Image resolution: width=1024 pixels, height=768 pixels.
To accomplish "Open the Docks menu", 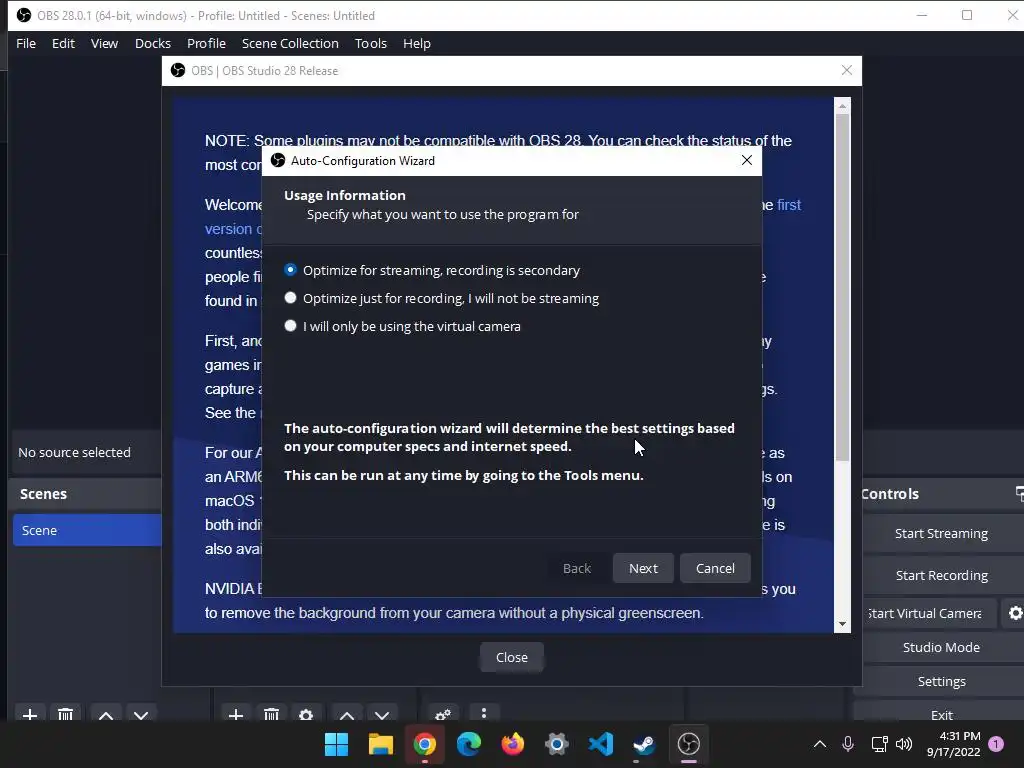I will click(x=153, y=43).
